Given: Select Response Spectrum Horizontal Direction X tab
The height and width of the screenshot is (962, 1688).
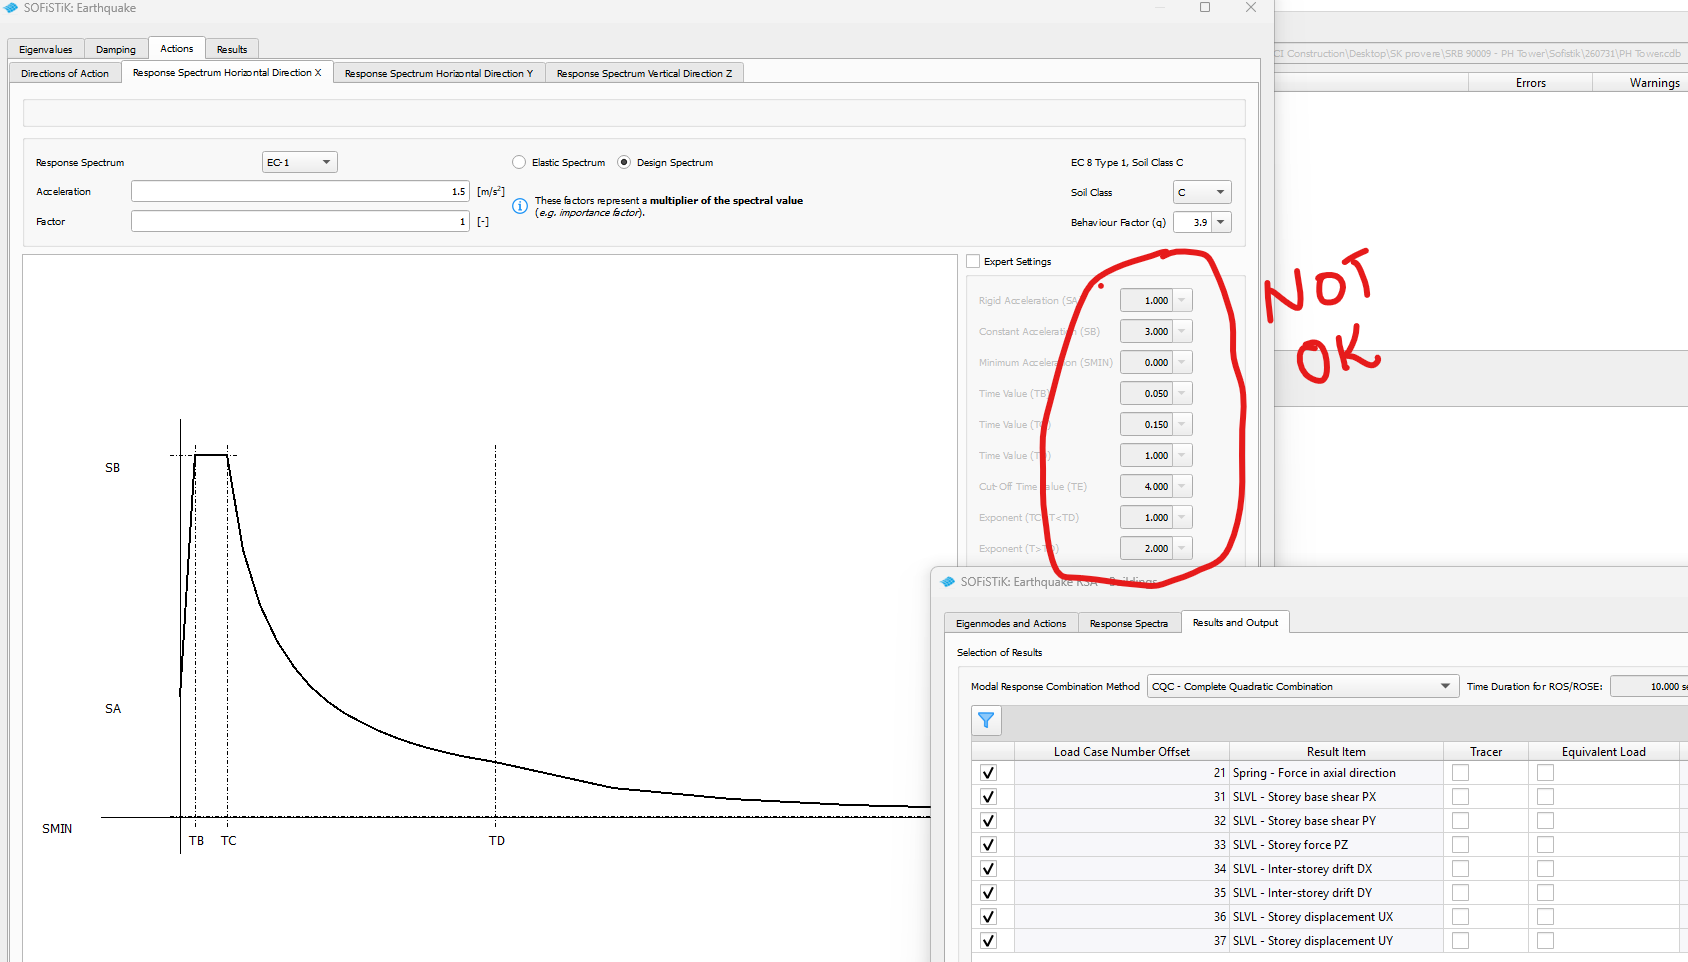Looking at the screenshot, I should [227, 72].
